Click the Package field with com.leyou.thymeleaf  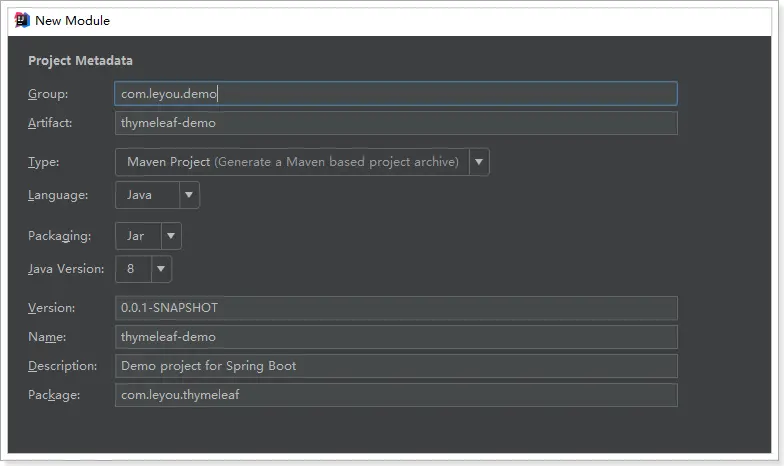tap(396, 395)
